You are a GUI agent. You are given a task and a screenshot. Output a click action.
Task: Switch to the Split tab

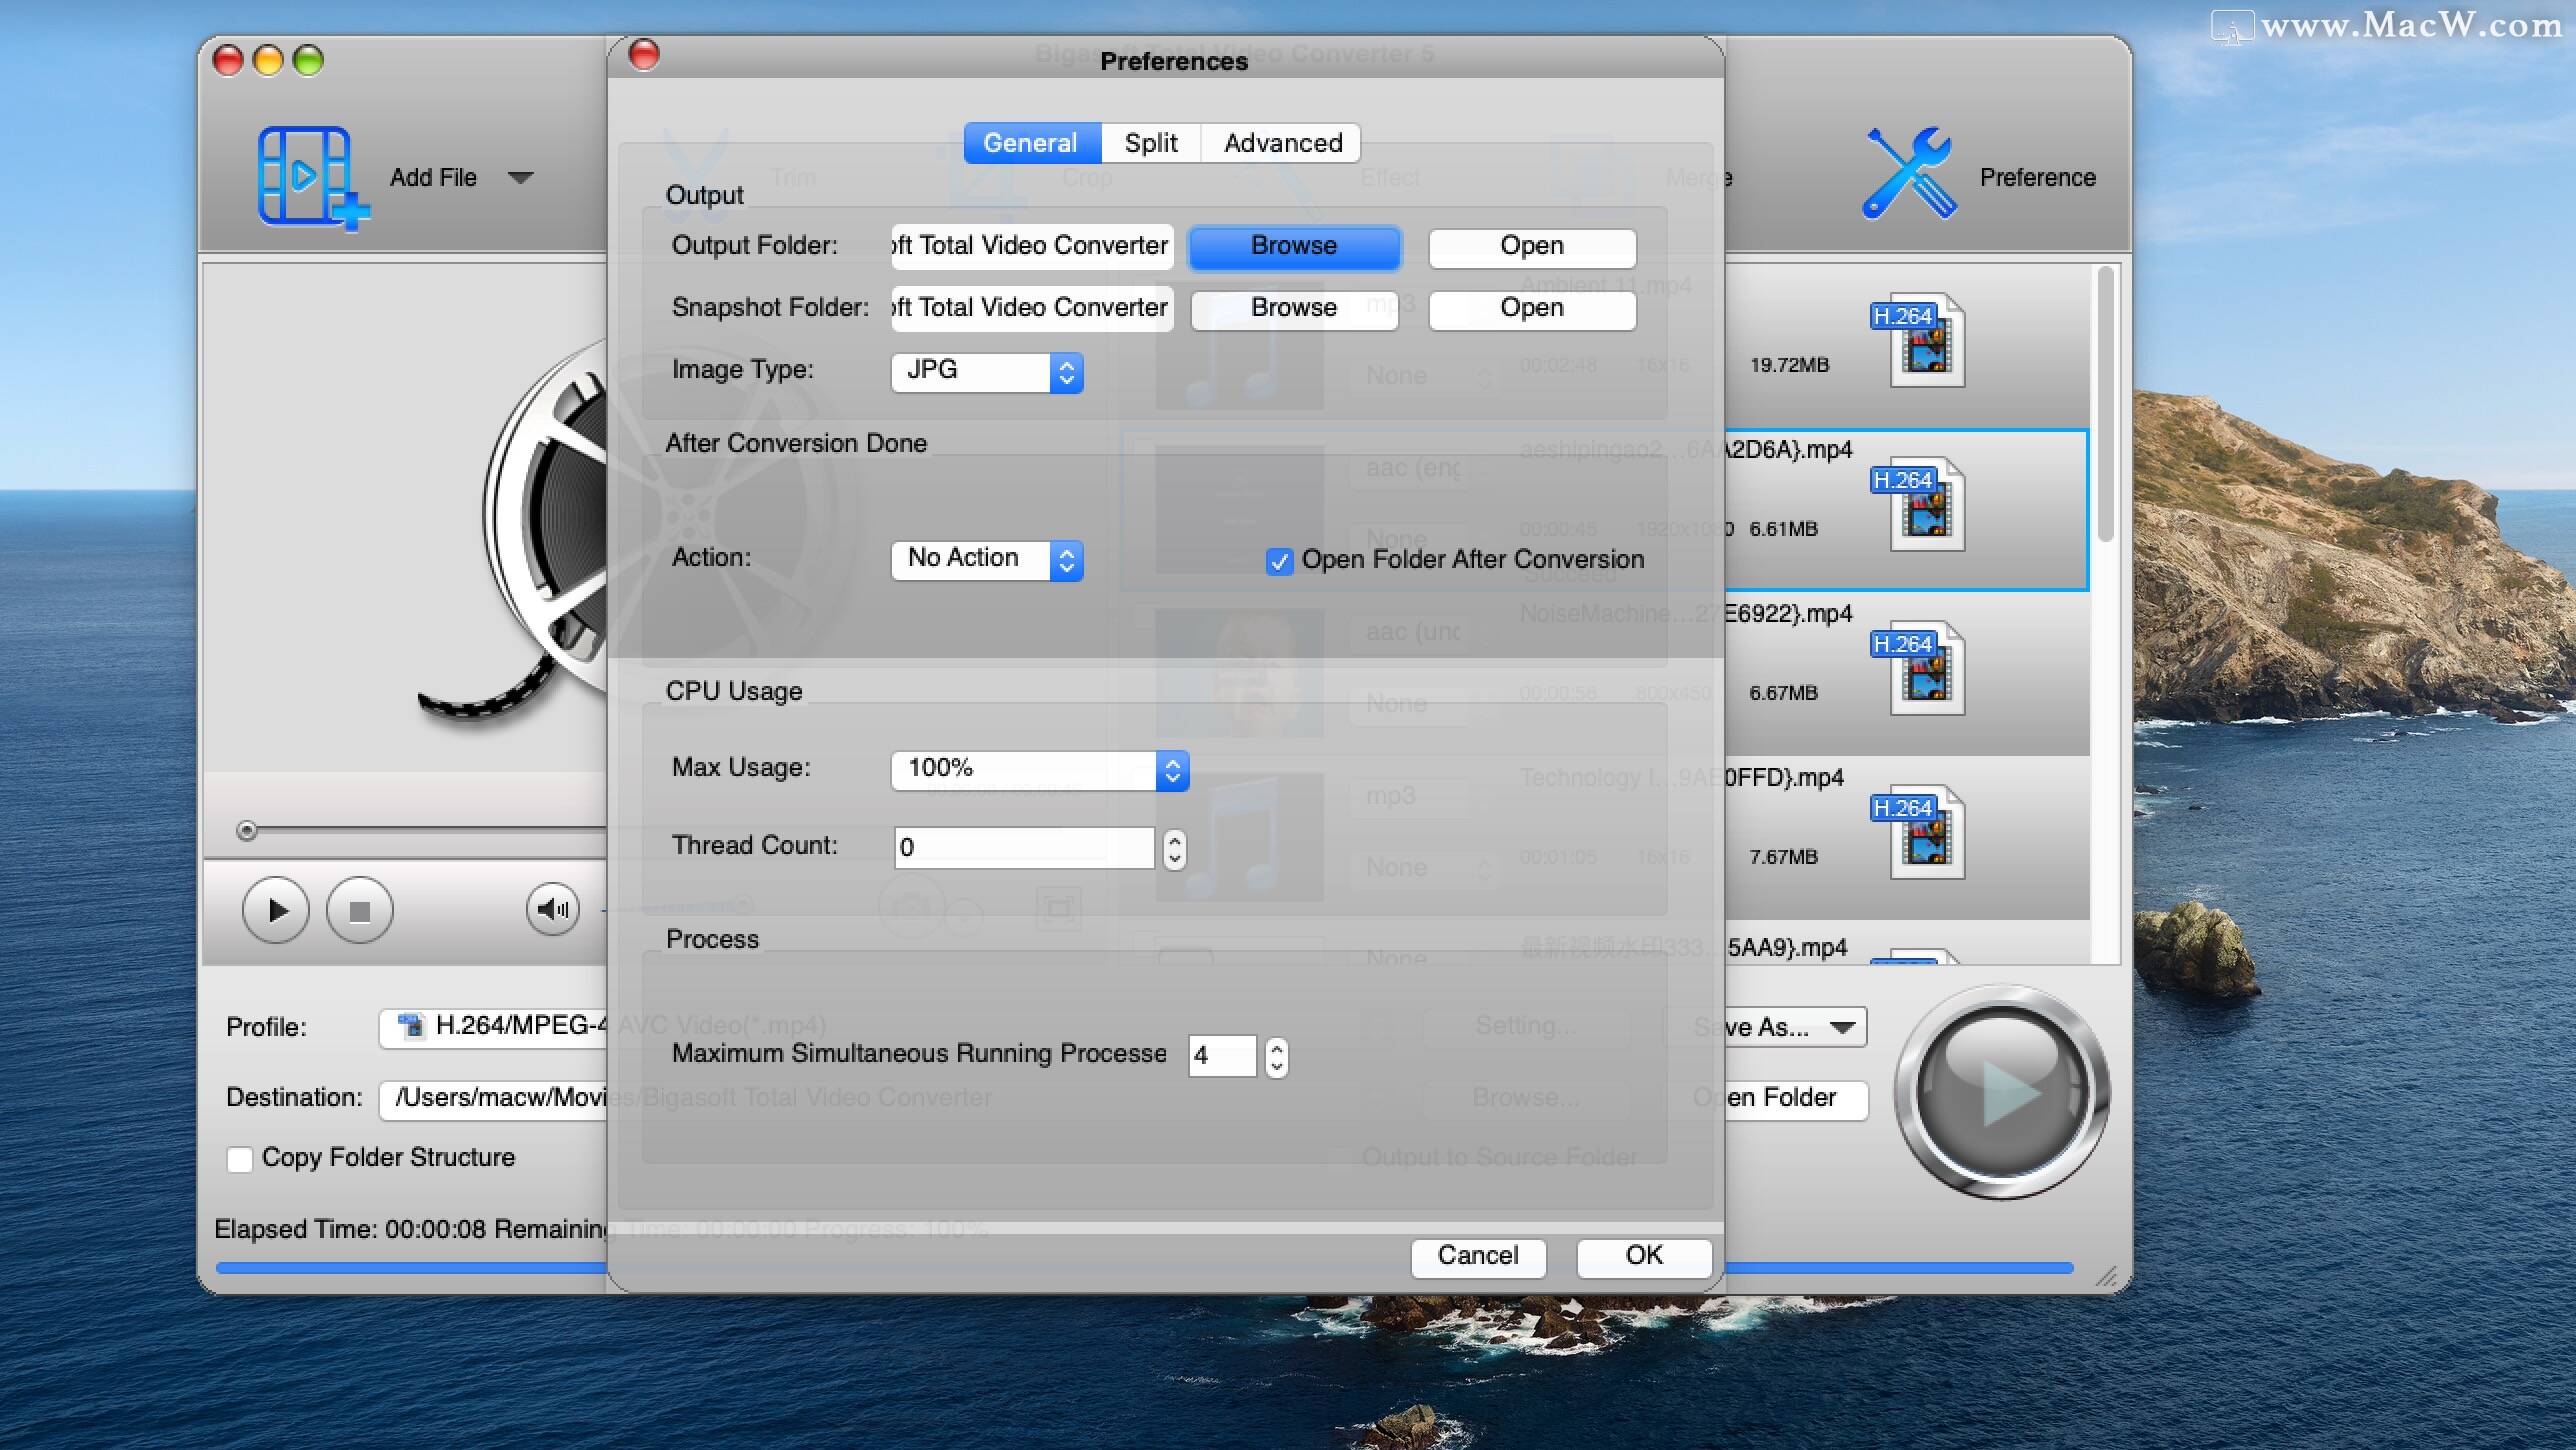pyautogui.click(x=1150, y=141)
